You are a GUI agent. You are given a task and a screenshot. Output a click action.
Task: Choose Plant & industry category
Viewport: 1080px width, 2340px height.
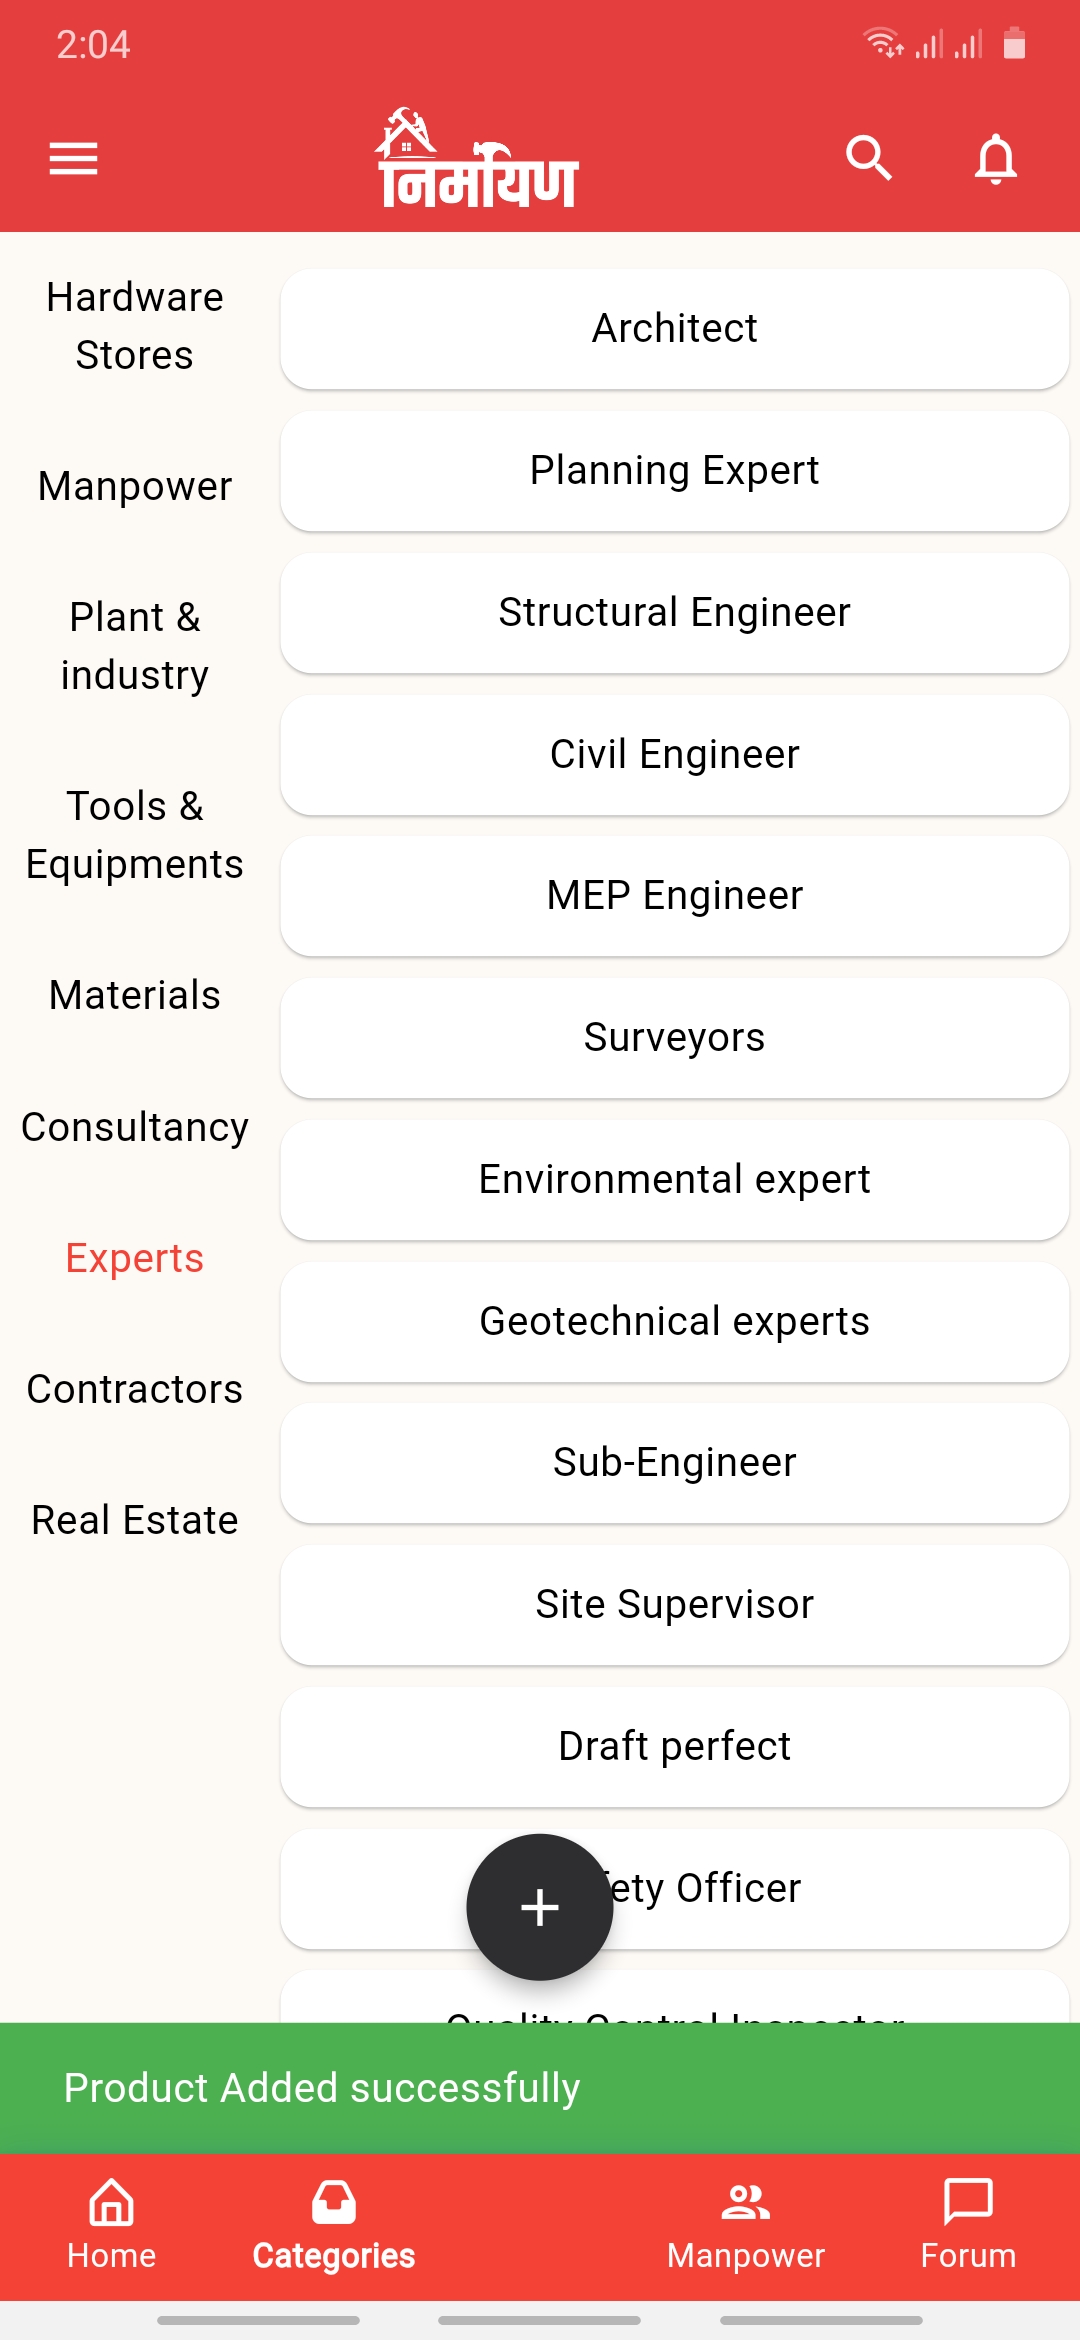pyautogui.click(x=135, y=646)
